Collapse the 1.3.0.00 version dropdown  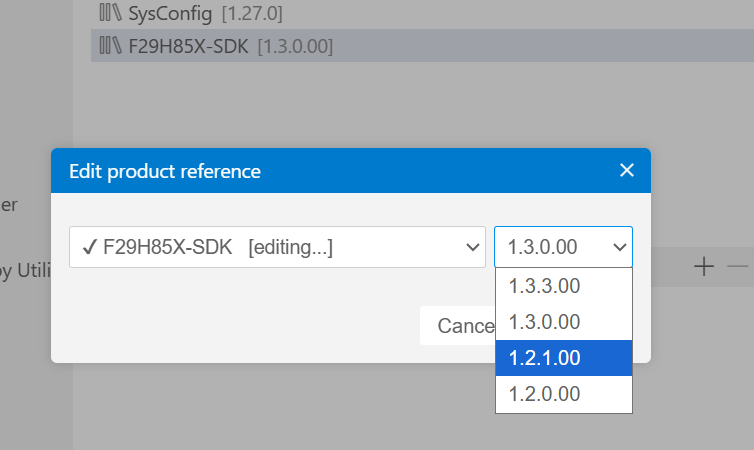pos(563,247)
